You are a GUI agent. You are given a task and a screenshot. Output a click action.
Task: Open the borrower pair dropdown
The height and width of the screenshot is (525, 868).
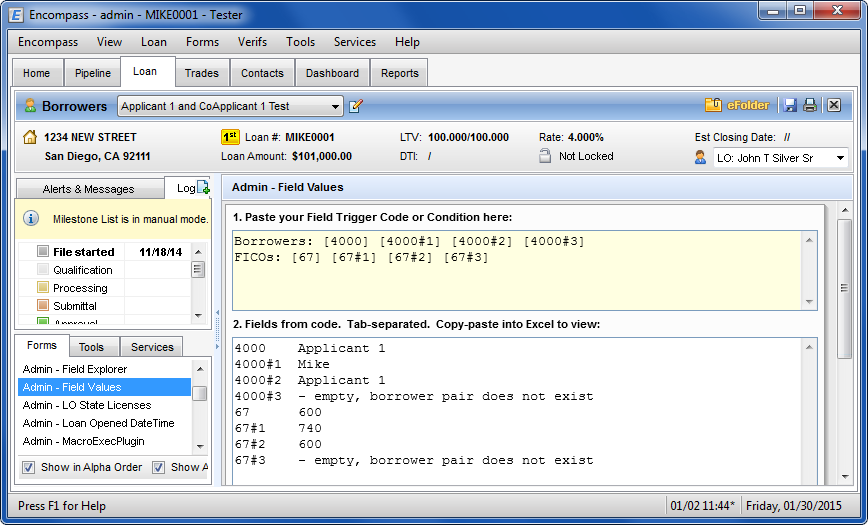[335, 106]
